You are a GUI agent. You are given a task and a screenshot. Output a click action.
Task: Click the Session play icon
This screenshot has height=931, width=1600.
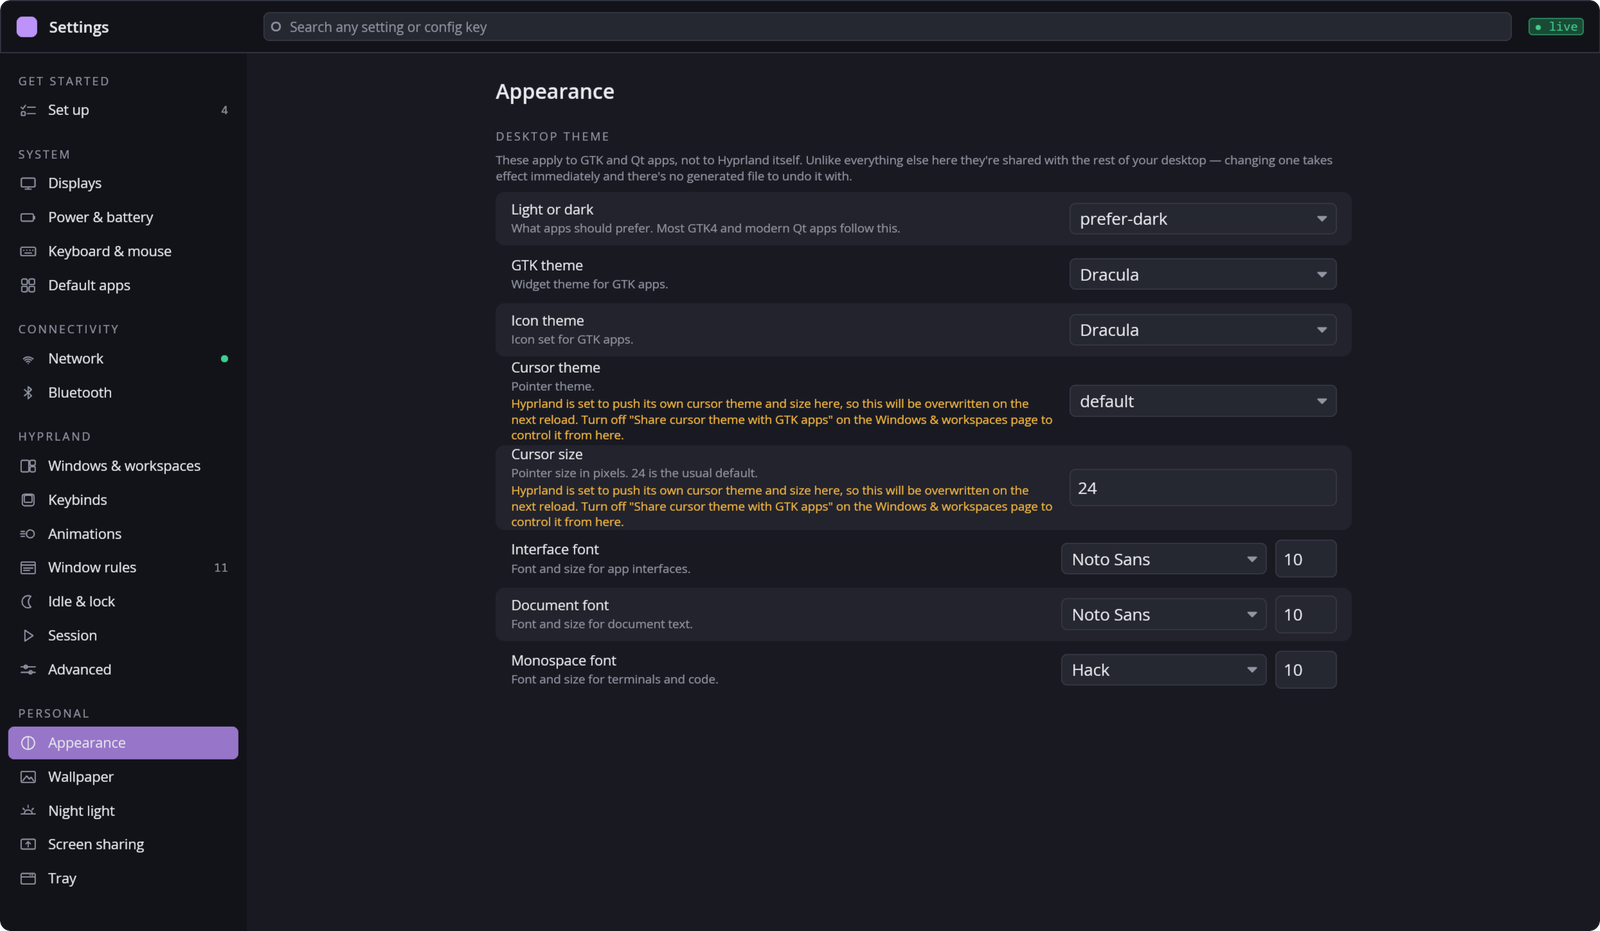[x=28, y=636]
